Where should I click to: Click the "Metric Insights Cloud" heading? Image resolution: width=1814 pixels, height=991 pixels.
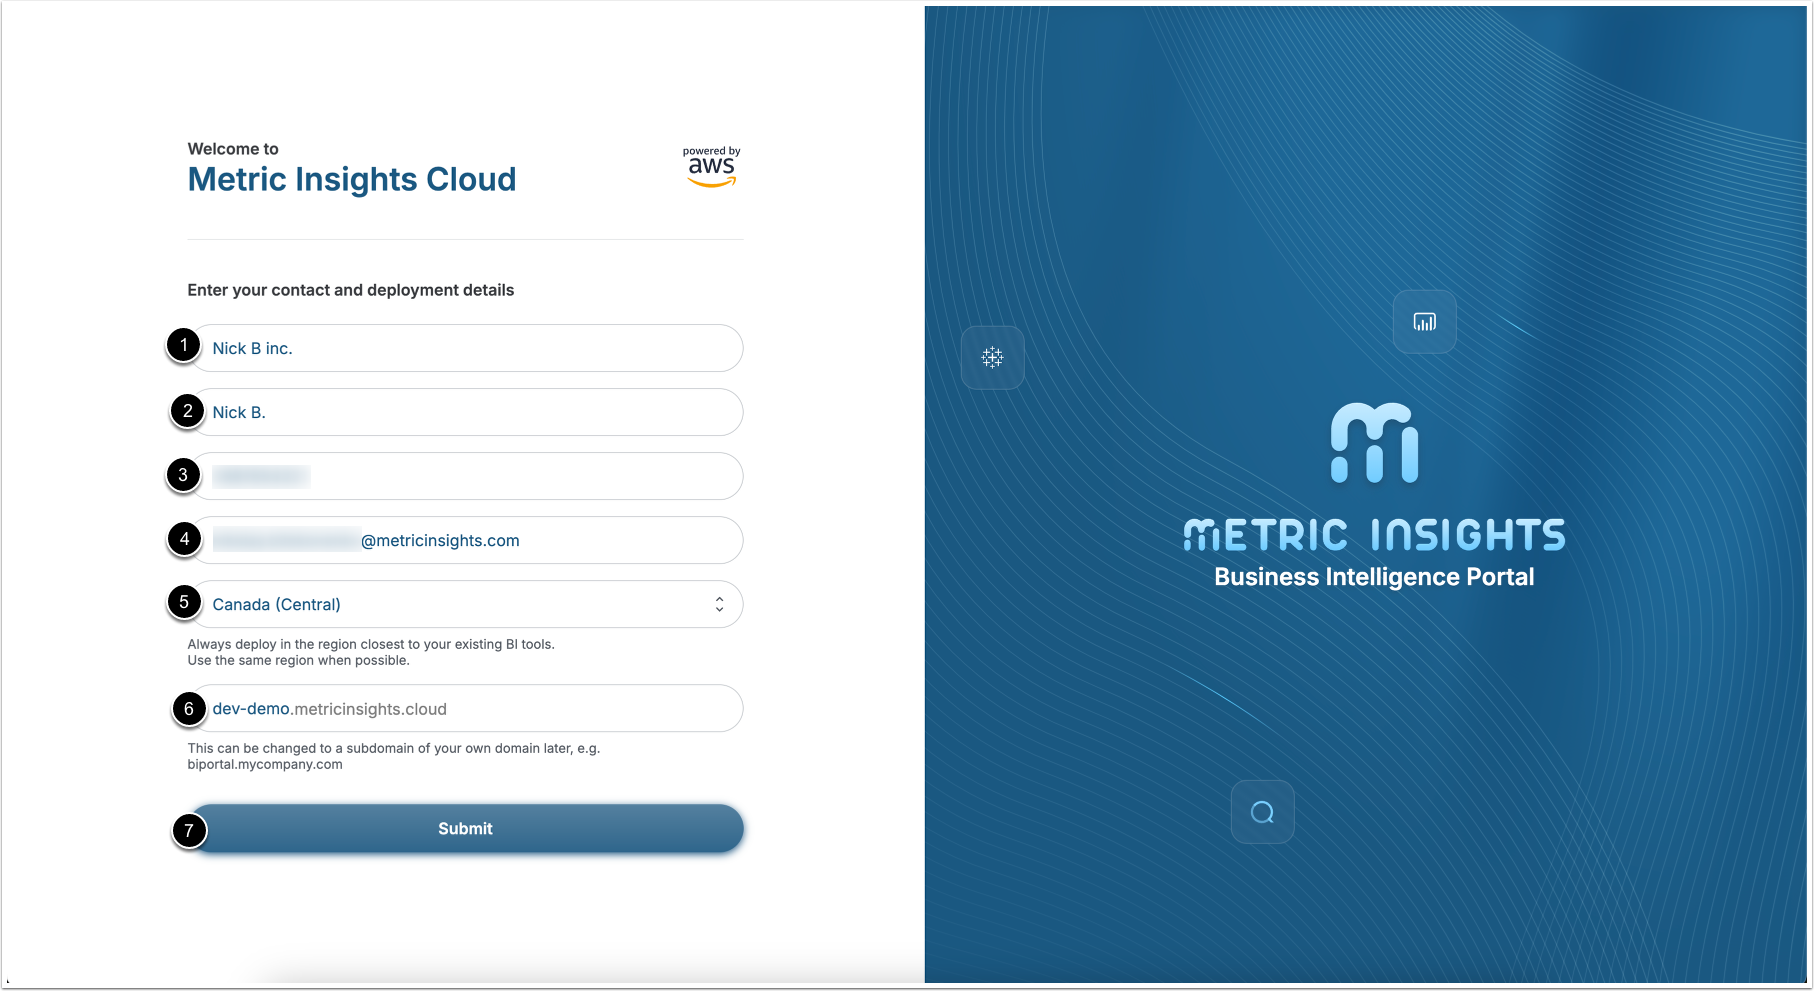click(x=352, y=179)
